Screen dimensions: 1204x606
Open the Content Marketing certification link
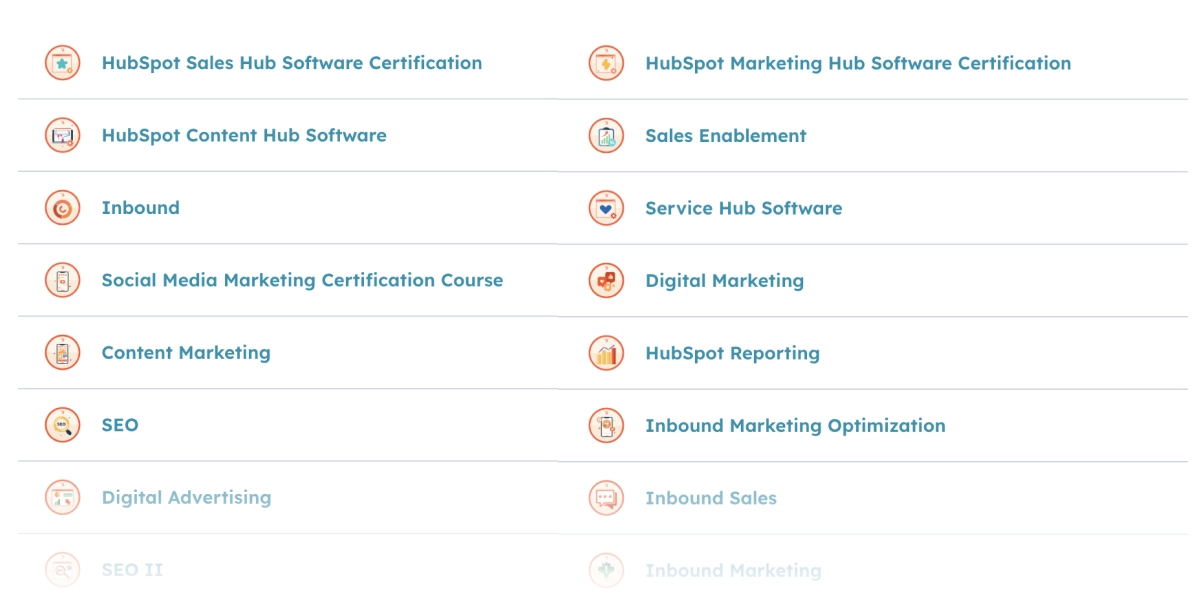pyautogui.click(x=186, y=353)
